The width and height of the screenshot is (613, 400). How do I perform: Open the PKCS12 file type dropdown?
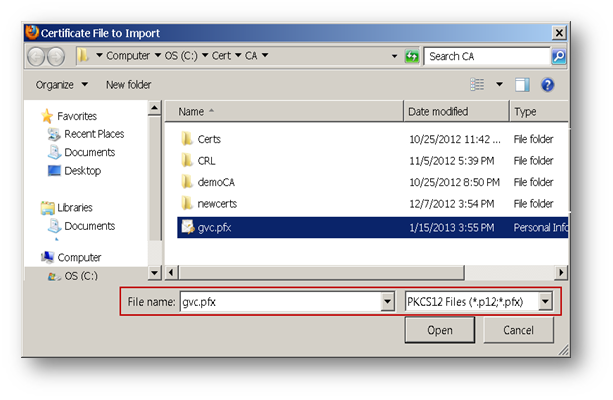pos(545,301)
